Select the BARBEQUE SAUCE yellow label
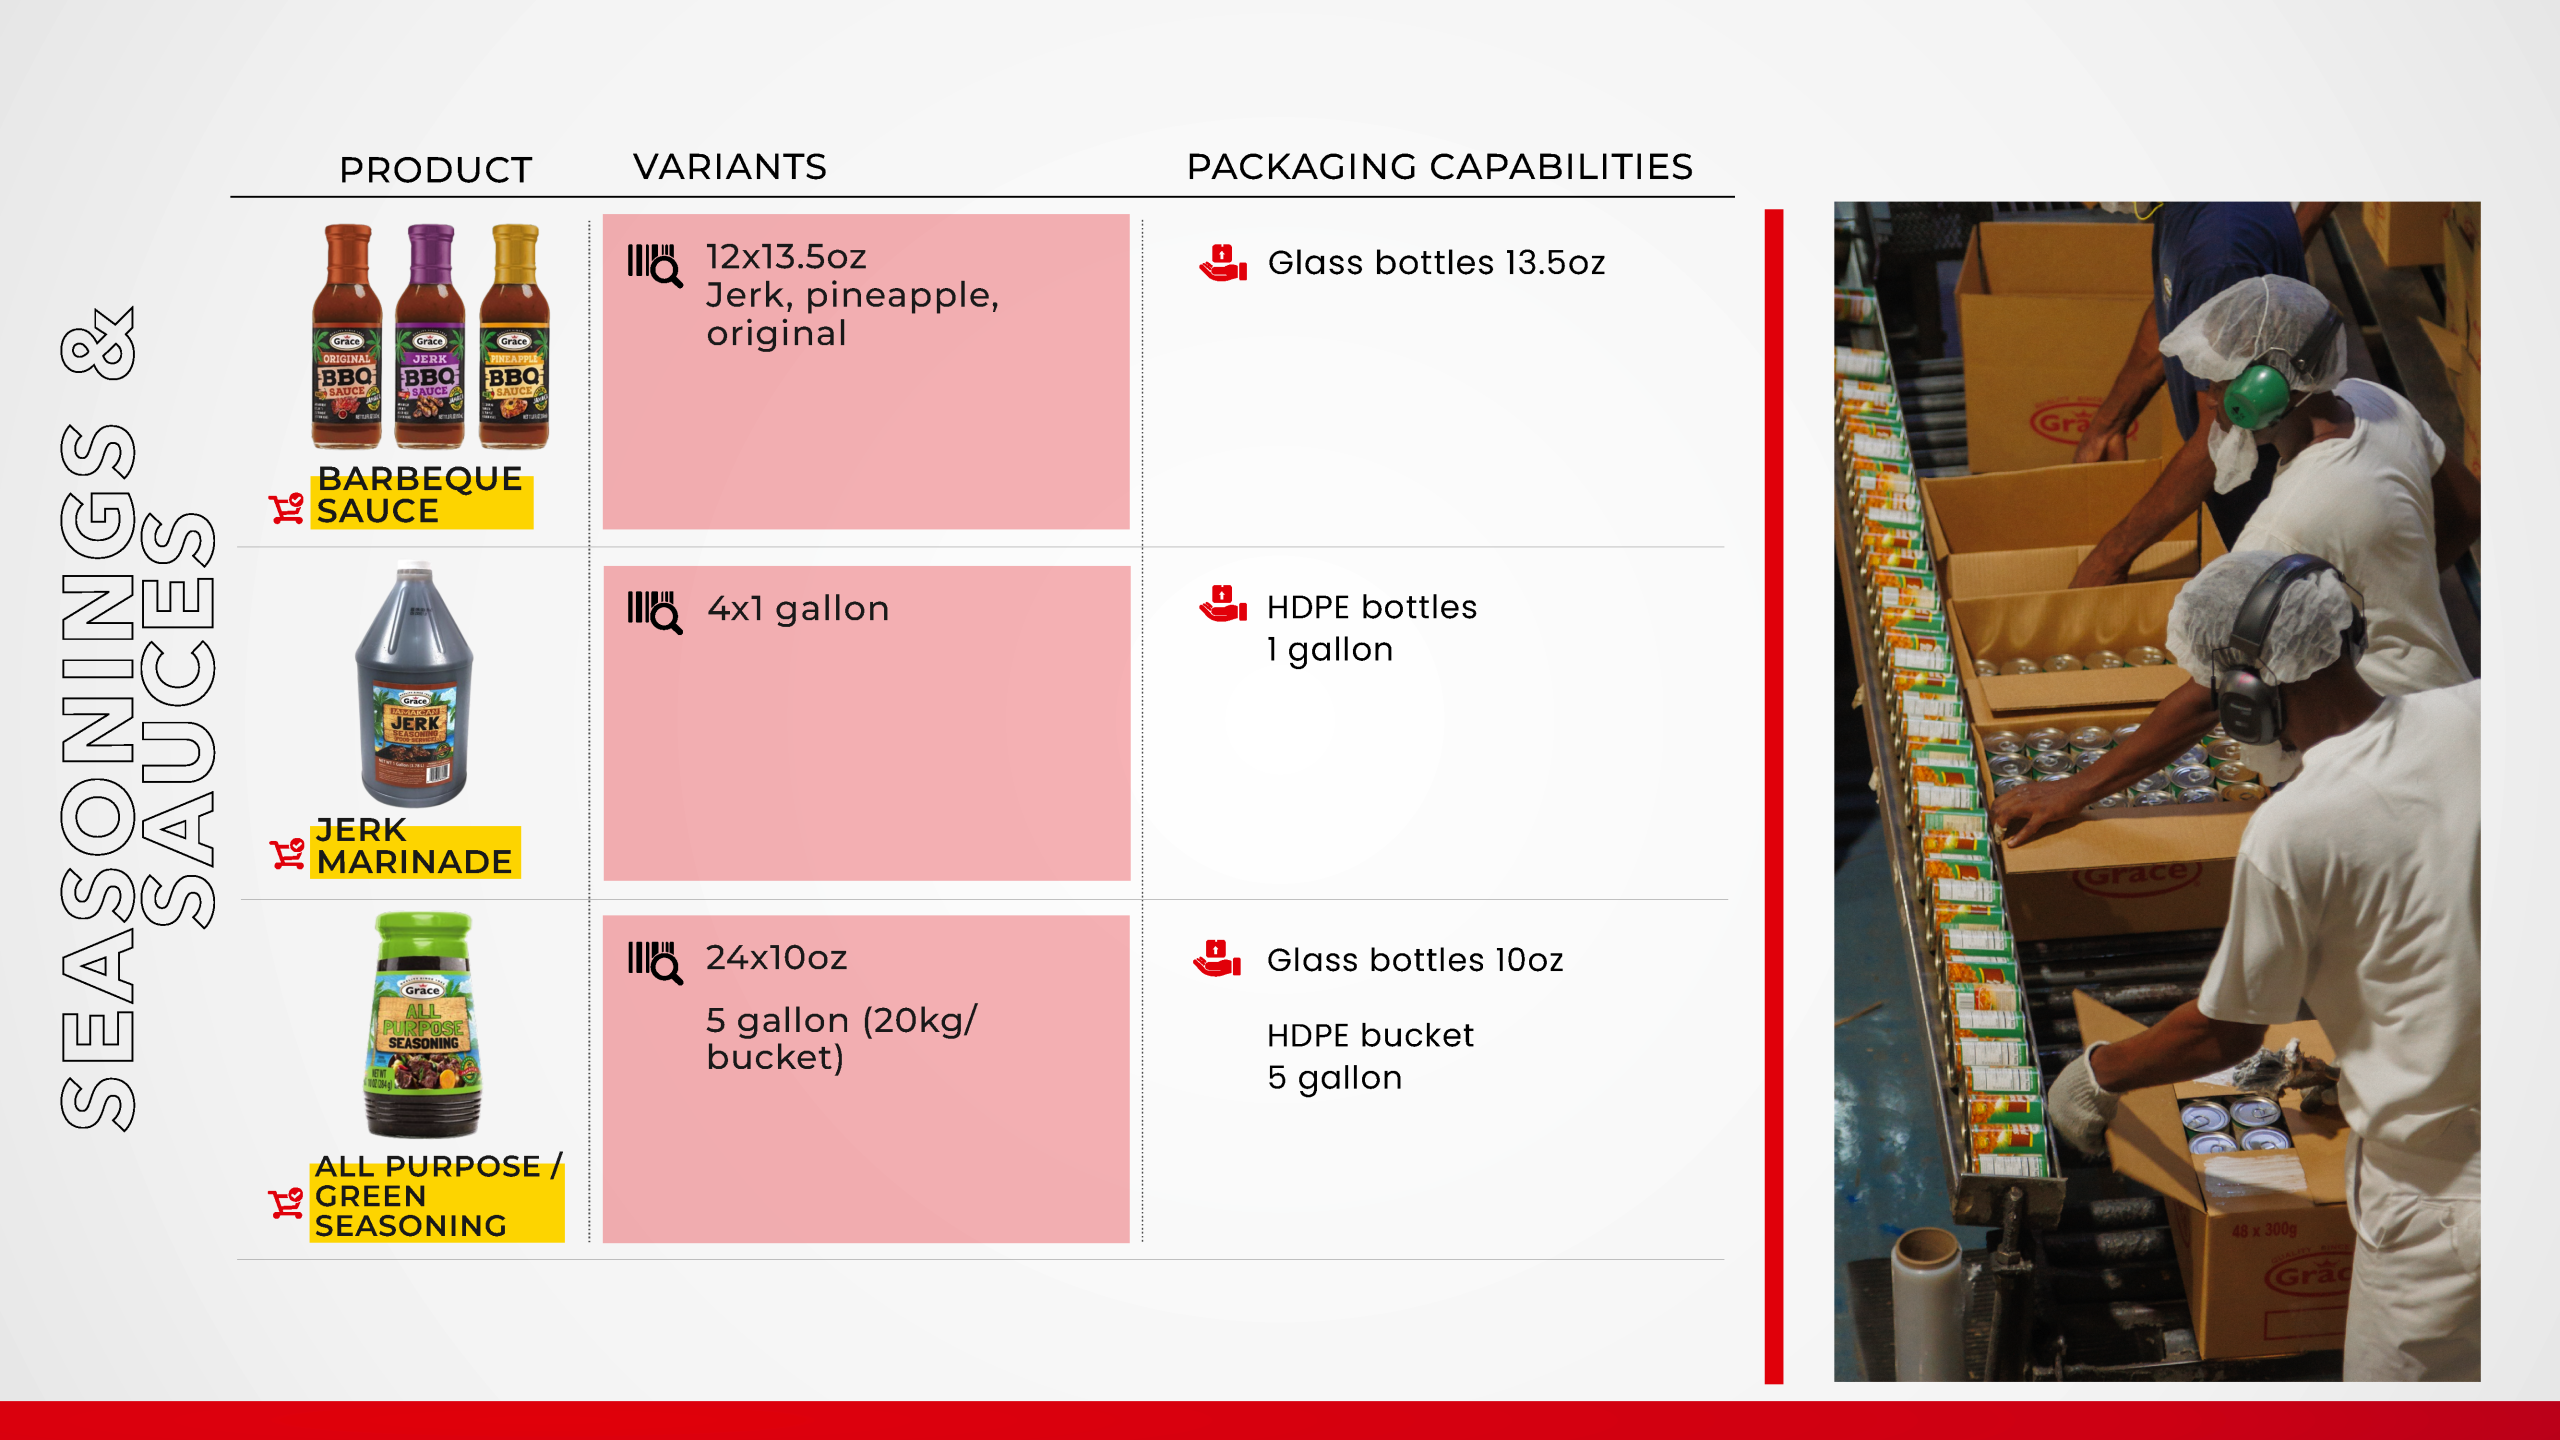 click(421, 496)
